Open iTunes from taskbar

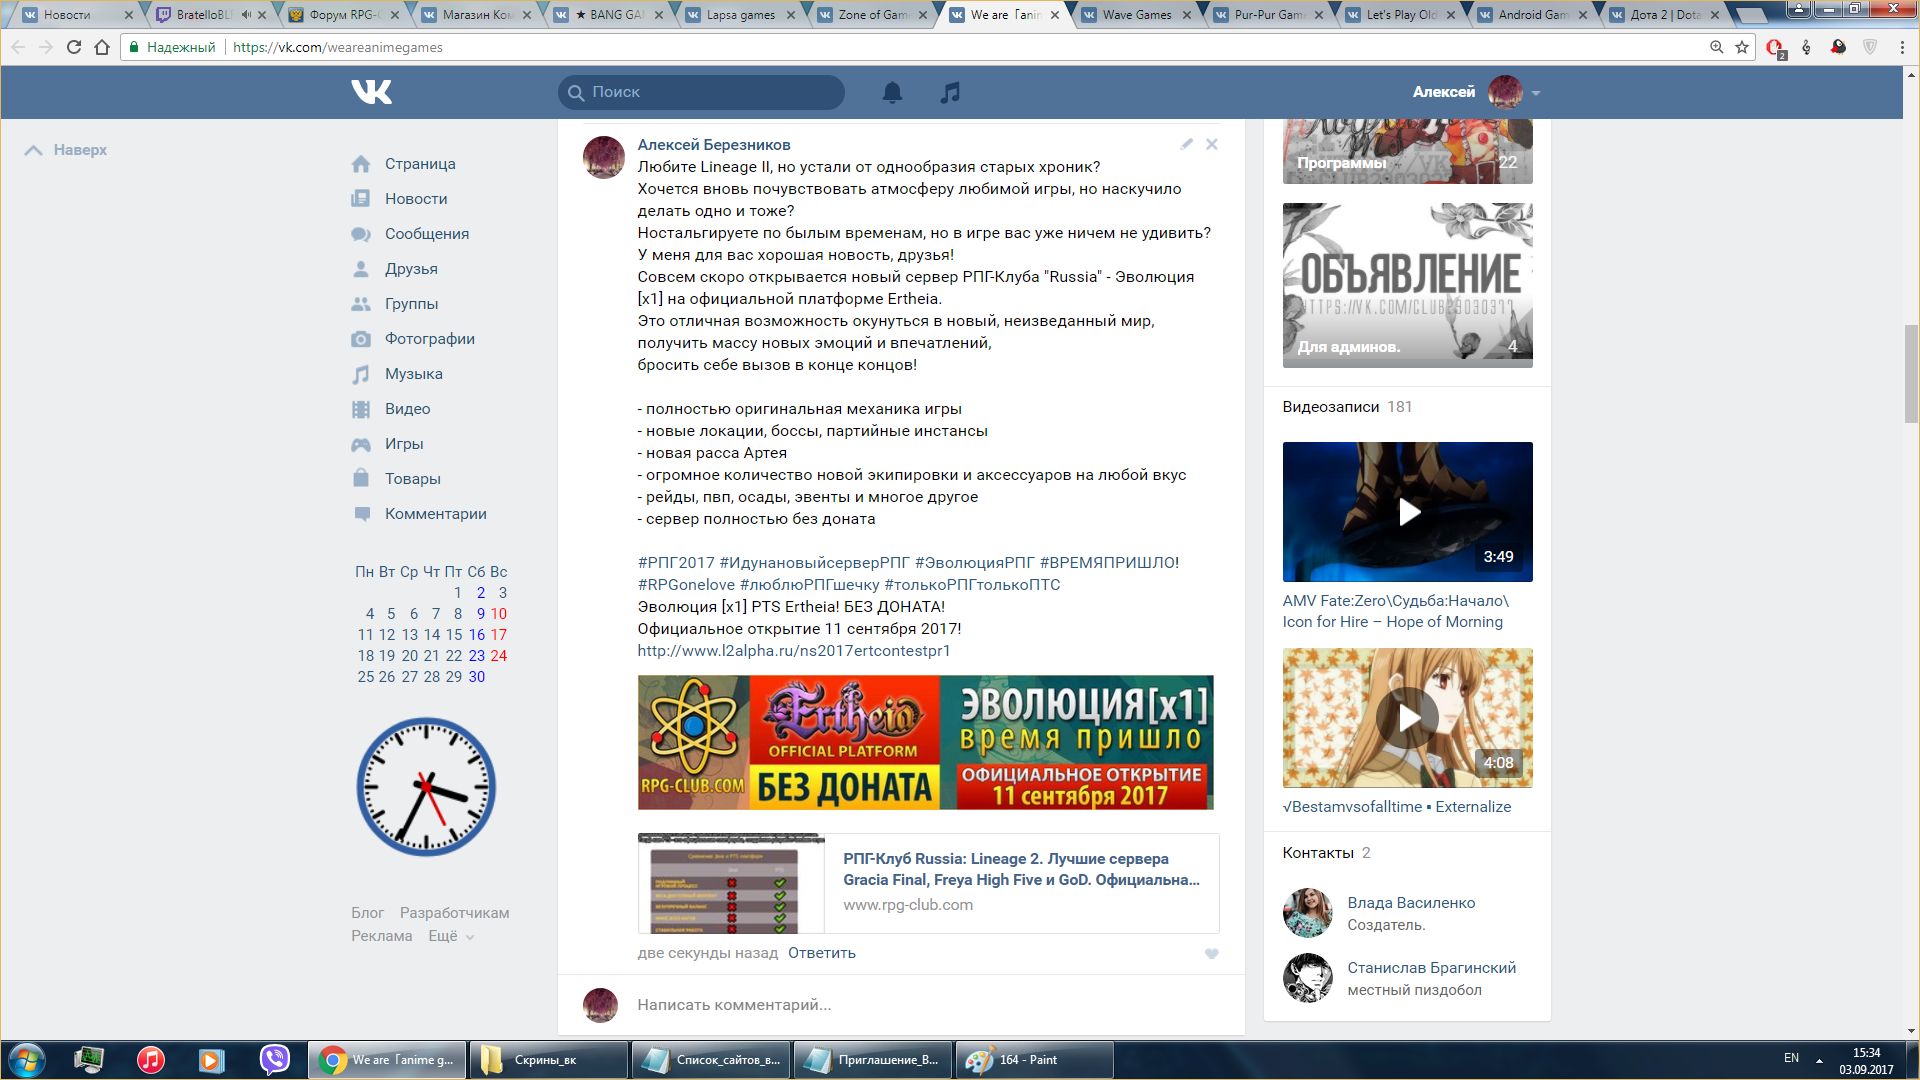coord(151,1060)
